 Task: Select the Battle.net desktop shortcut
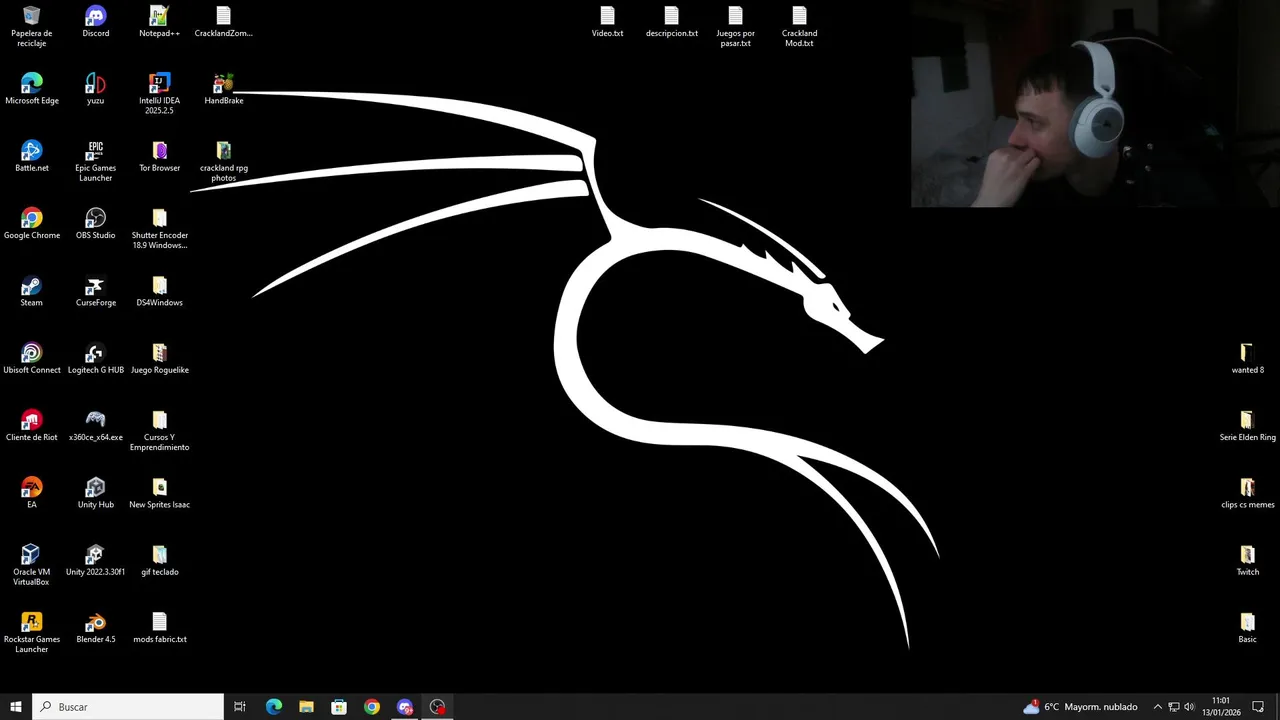coord(32,156)
